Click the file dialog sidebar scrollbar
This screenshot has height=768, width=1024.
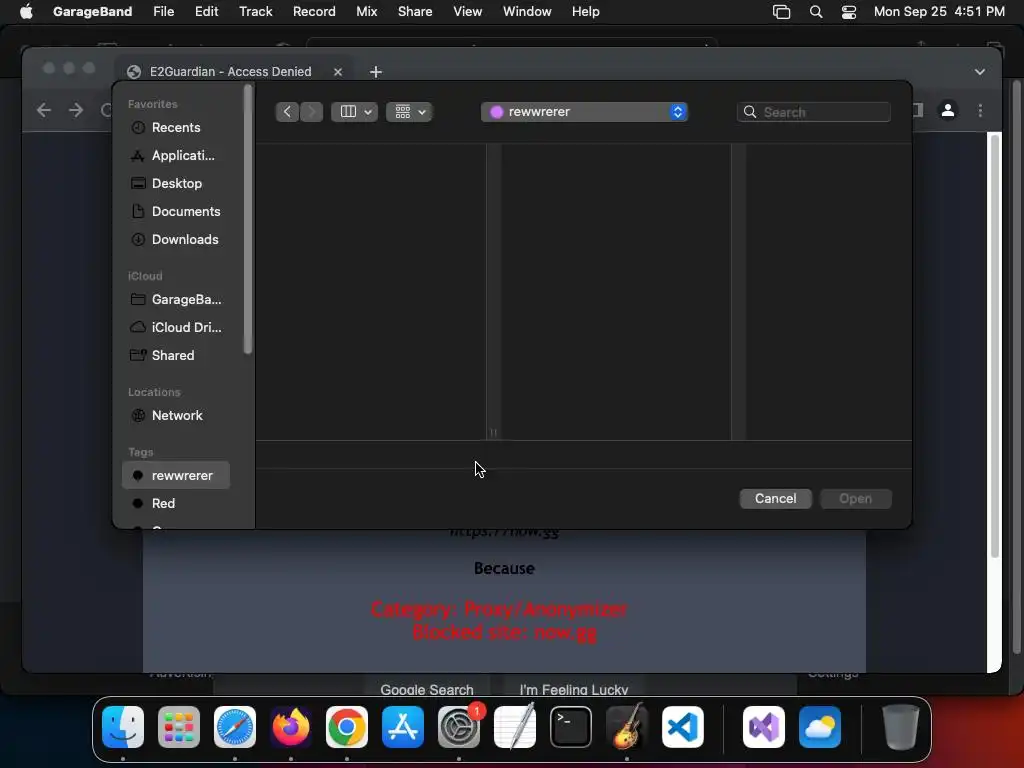248,220
